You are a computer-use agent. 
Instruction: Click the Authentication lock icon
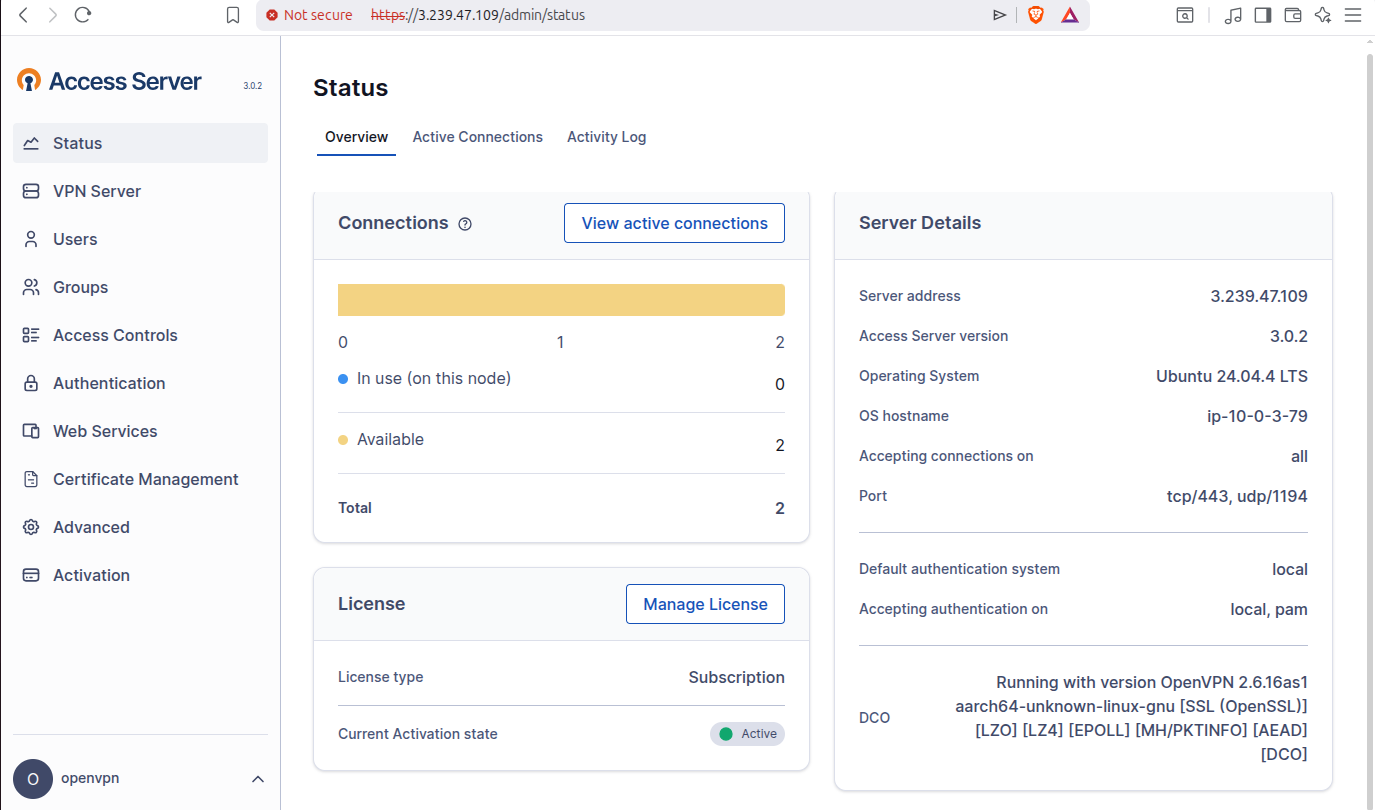[31, 383]
